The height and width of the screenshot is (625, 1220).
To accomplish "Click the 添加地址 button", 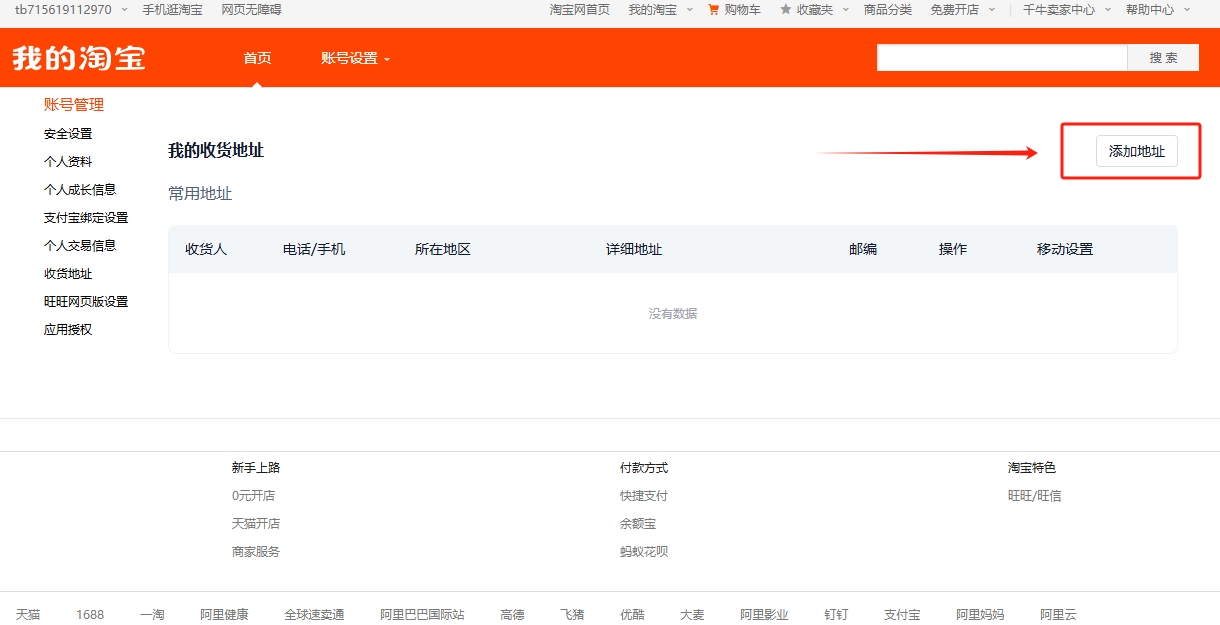I will click(x=1137, y=152).
